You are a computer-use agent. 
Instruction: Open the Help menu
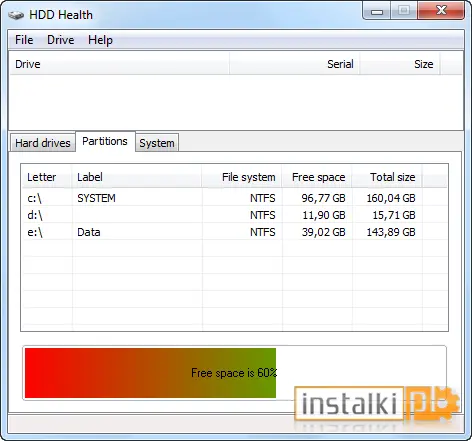click(x=100, y=40)
